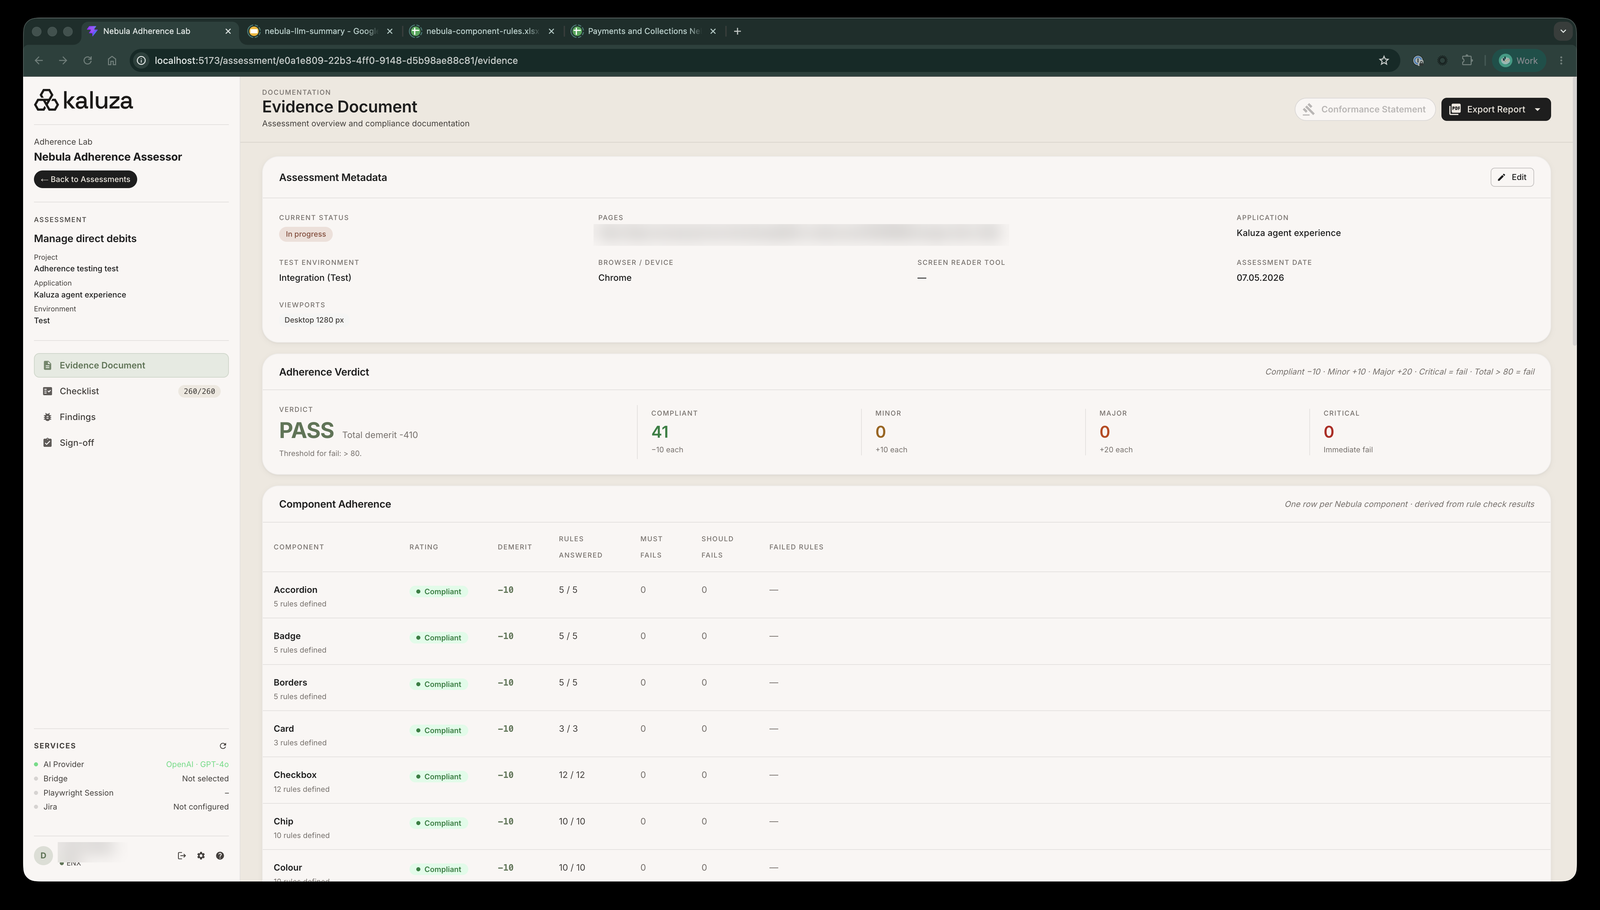1600x910 pixels.
Task: Click the Failed Rules column header
Action: pyautogui.click(x=796, y=547)
